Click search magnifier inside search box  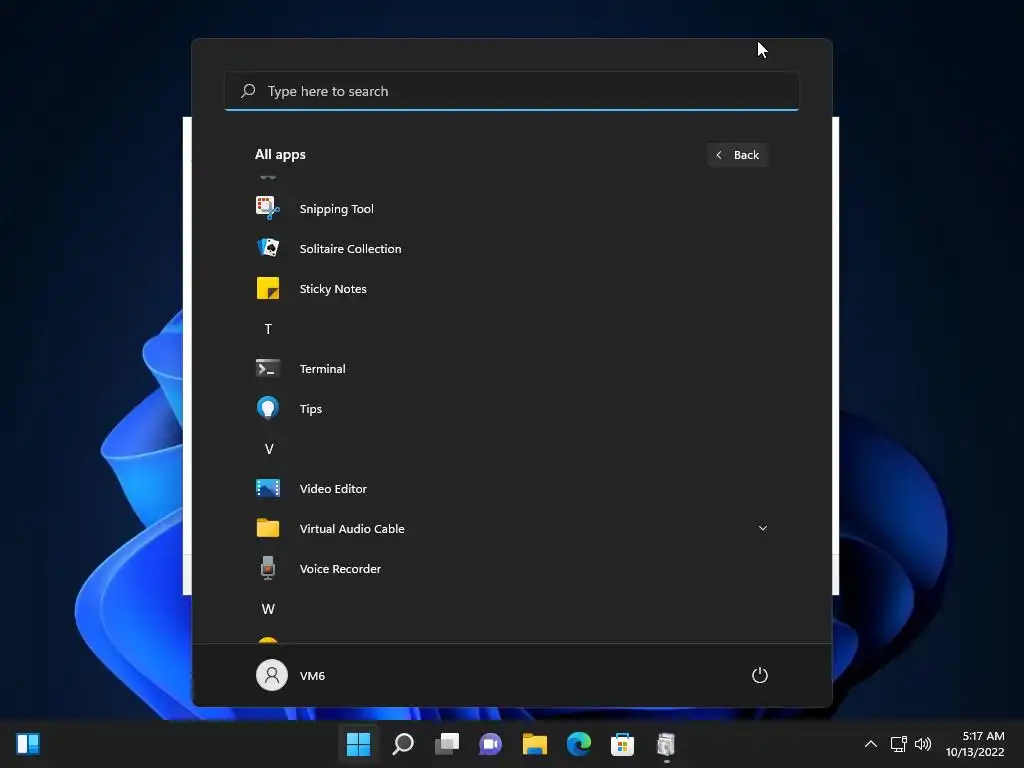coord(248,91)
